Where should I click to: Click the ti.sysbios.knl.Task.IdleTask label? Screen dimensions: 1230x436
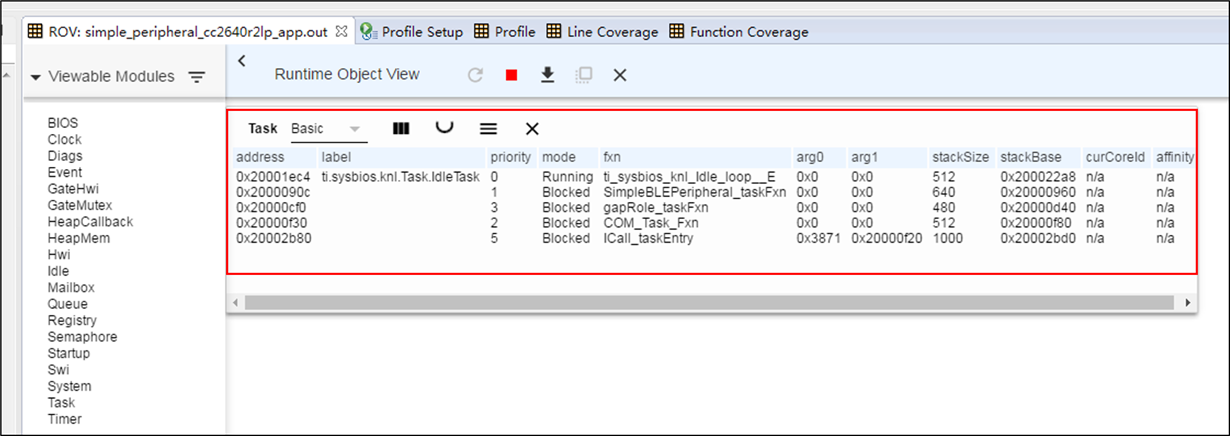(400, 177)
